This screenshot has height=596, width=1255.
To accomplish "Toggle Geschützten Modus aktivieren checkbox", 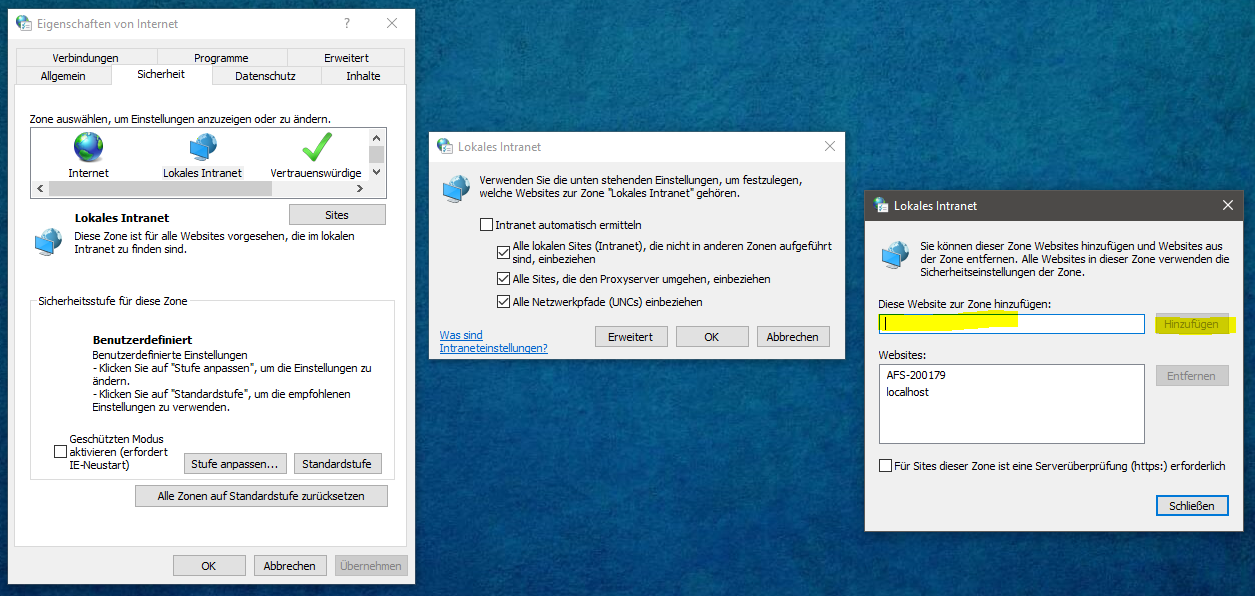I will (60, 452).
